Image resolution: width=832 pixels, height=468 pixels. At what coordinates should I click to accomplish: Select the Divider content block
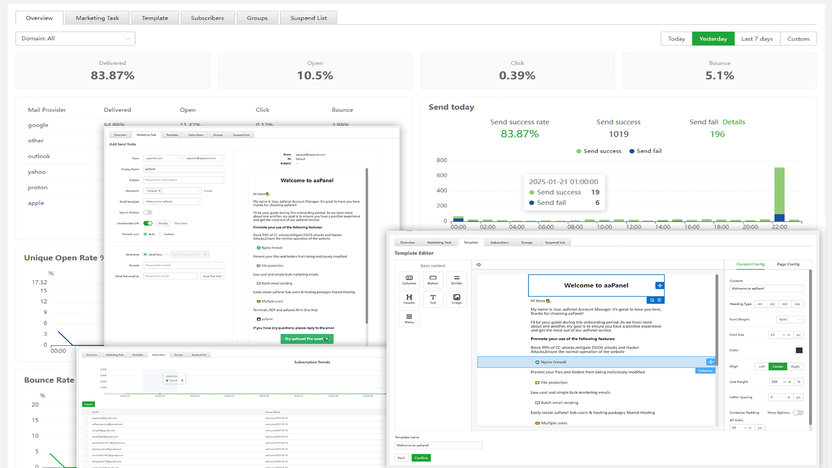457,281
